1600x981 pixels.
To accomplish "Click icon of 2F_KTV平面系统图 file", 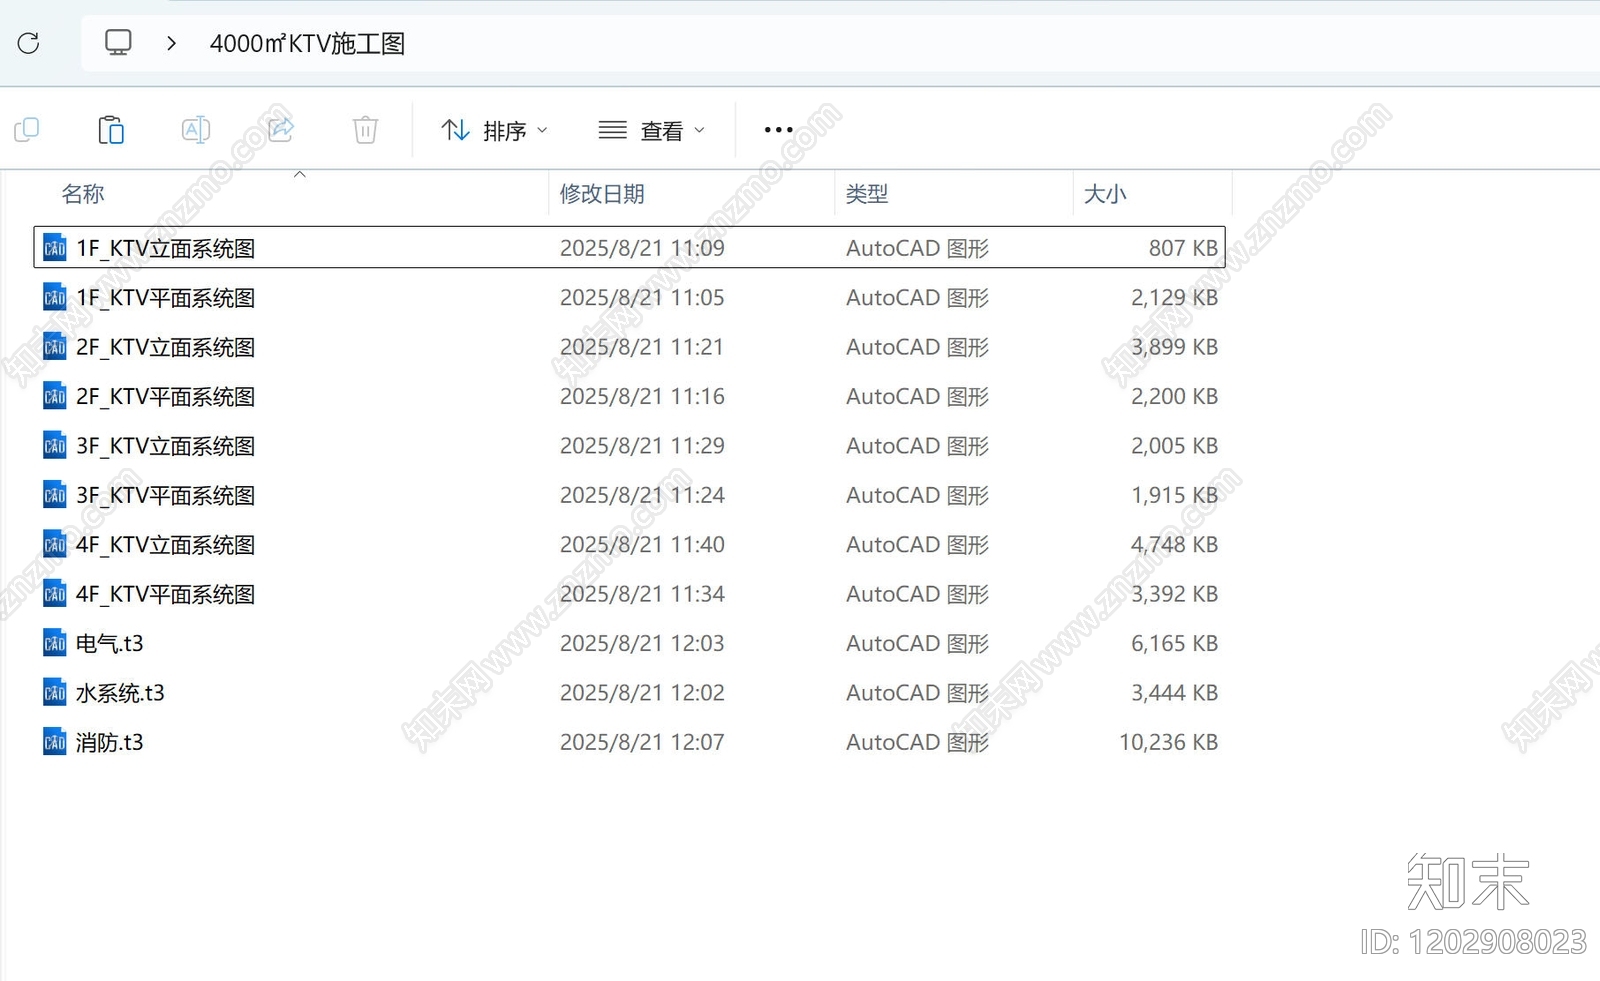I will pos(55,396).
